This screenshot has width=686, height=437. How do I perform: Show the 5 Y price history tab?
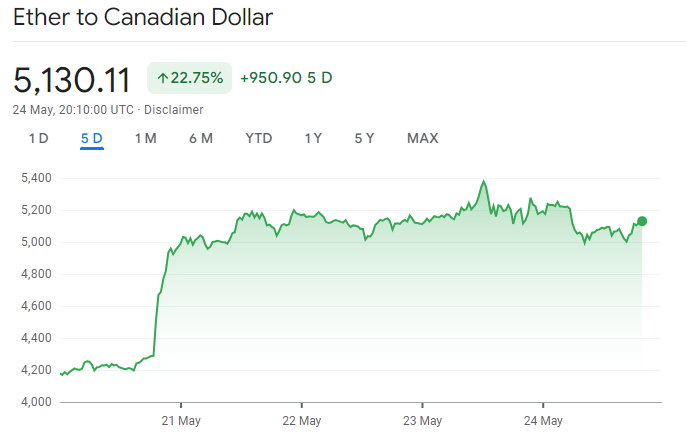364,138
